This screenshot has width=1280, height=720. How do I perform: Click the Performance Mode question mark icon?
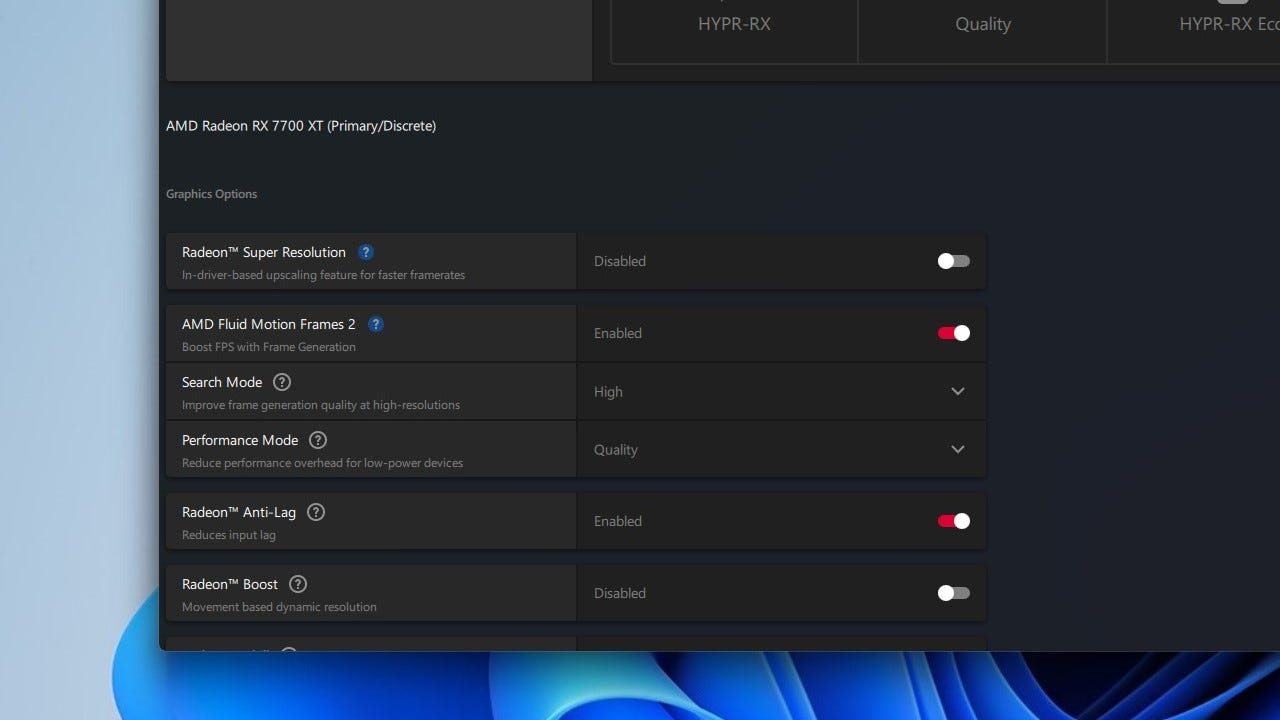(x=318, y=441)
